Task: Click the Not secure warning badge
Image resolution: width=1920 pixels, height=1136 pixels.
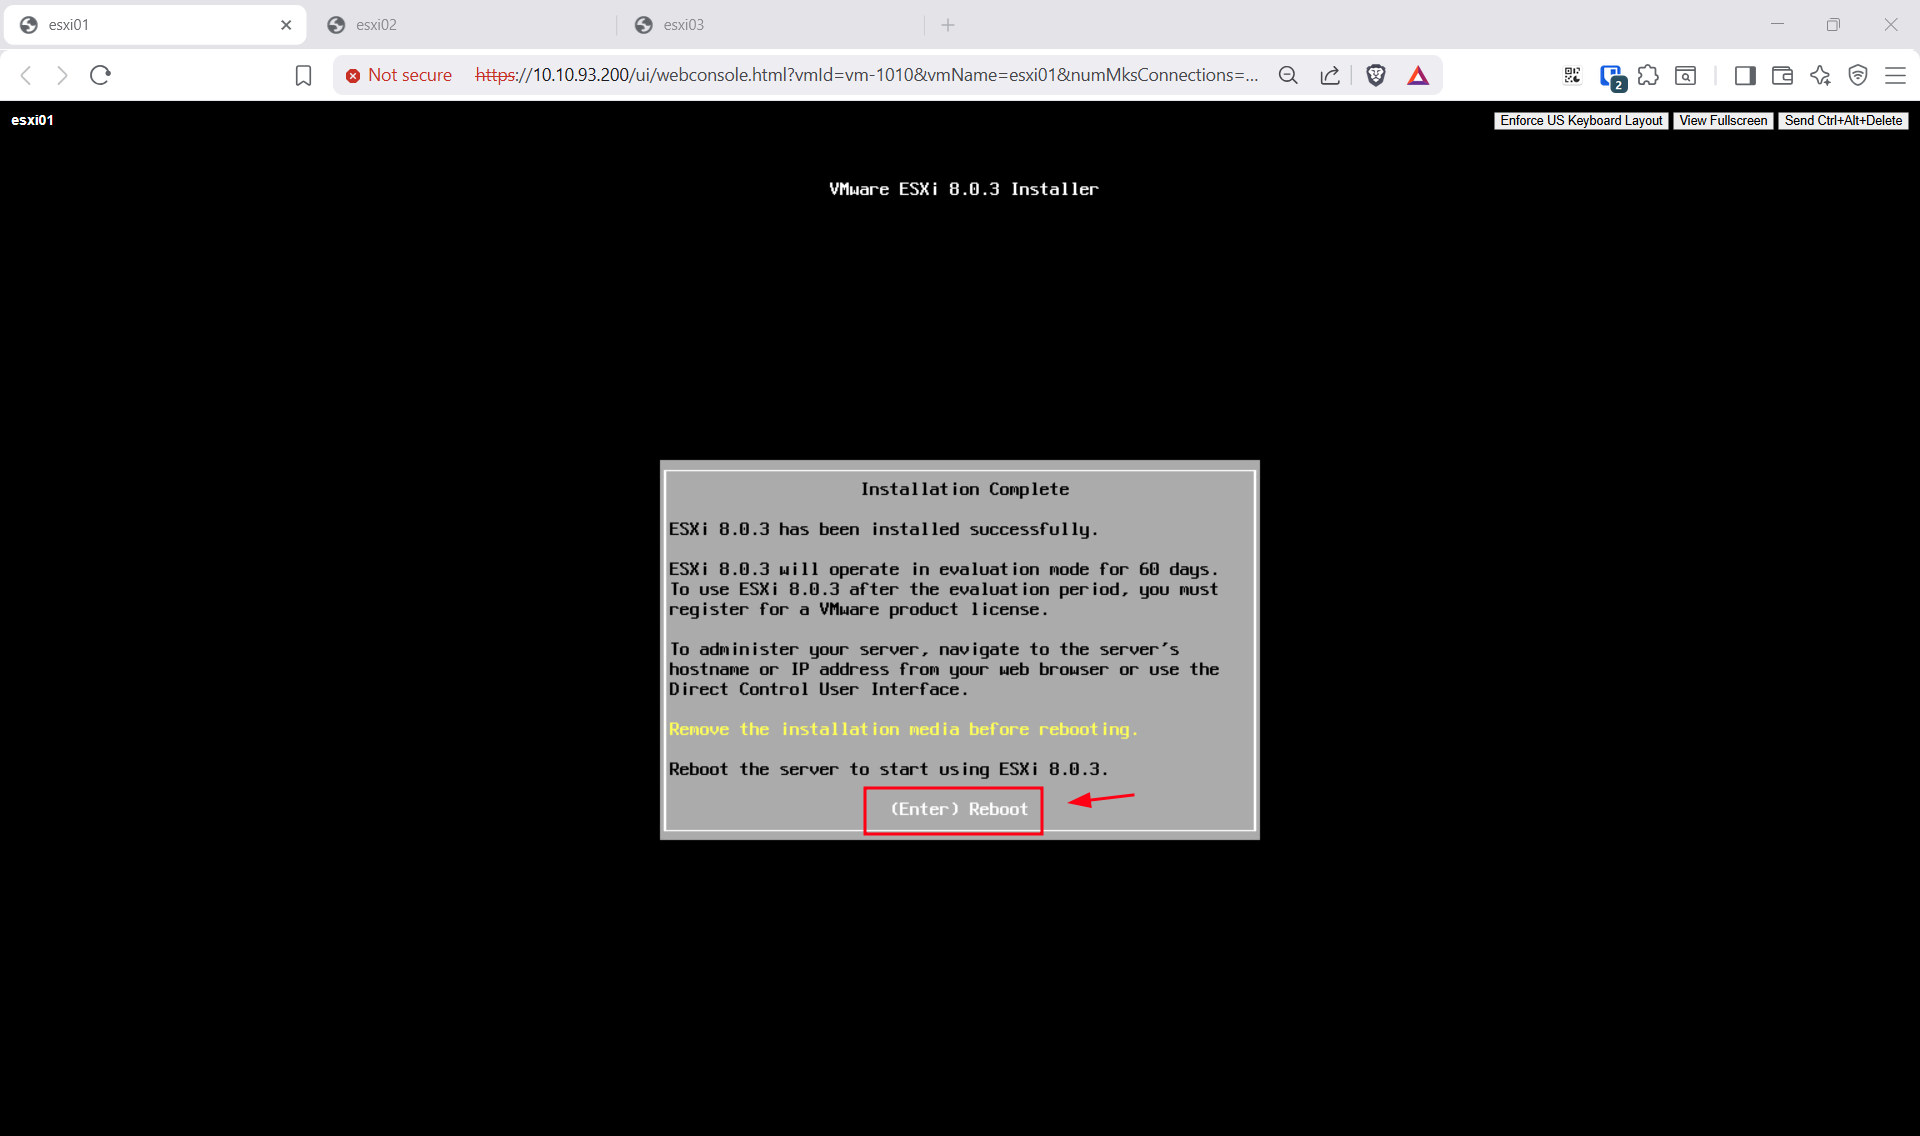Action: tap(399, 75)
